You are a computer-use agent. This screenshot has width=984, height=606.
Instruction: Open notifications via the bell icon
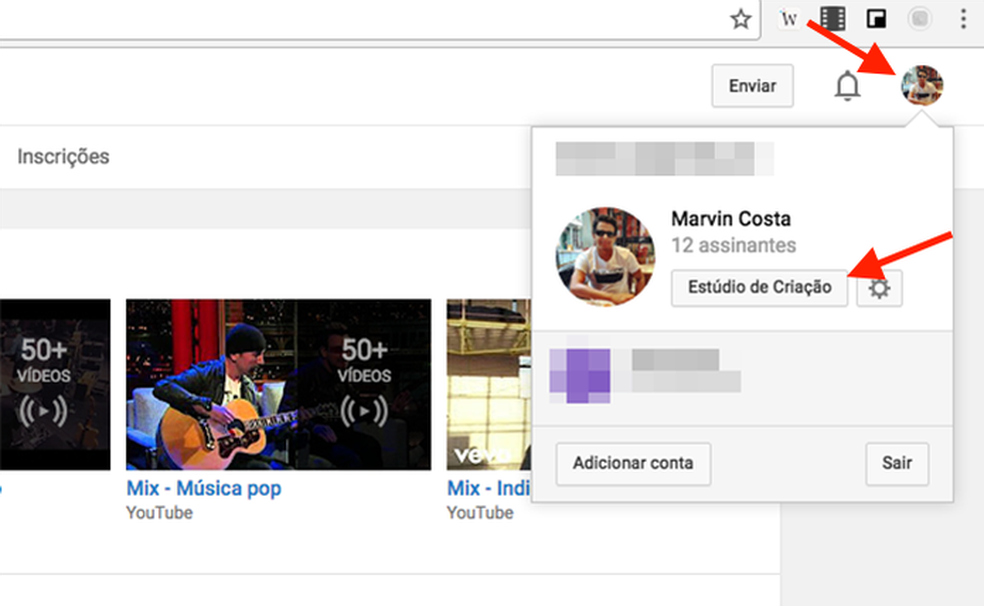point(846,86)
